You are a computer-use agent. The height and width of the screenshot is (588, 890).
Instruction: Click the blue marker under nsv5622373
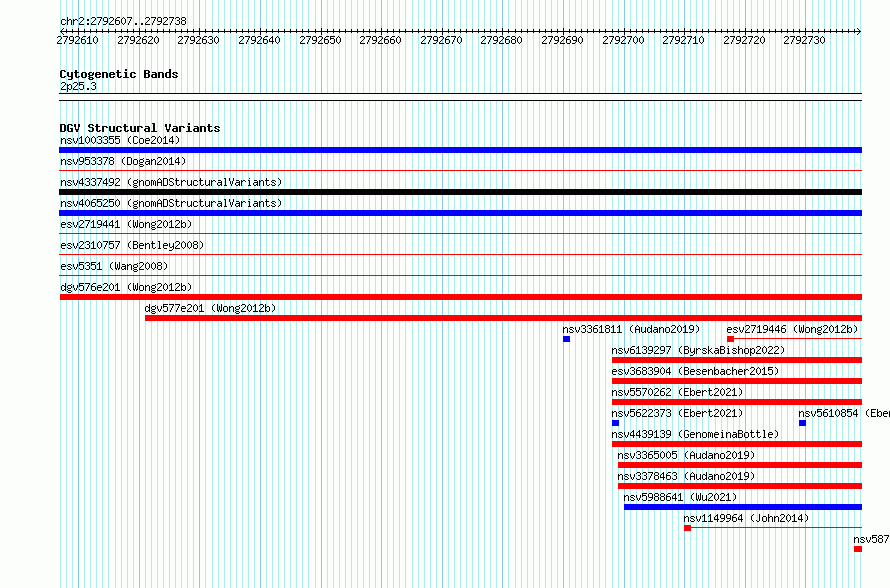615,423
